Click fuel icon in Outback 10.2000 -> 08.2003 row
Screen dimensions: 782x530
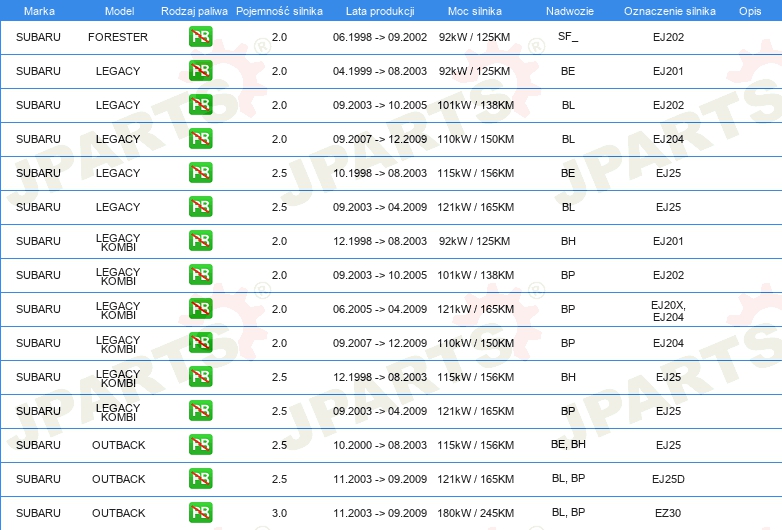(x=200, y=445)
